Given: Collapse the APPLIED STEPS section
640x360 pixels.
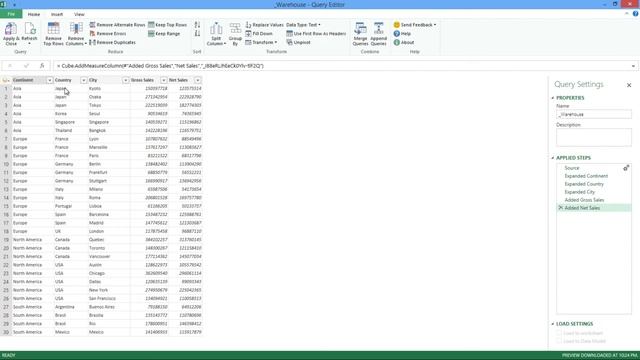Looking at the screenshot, I should (x=553, y=158).
